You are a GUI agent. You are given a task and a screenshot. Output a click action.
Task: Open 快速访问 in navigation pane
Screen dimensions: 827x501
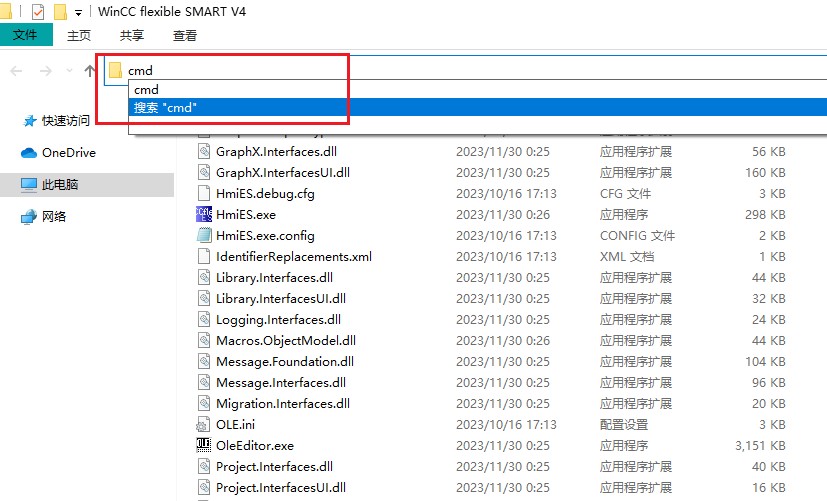(x=66, y=121)
